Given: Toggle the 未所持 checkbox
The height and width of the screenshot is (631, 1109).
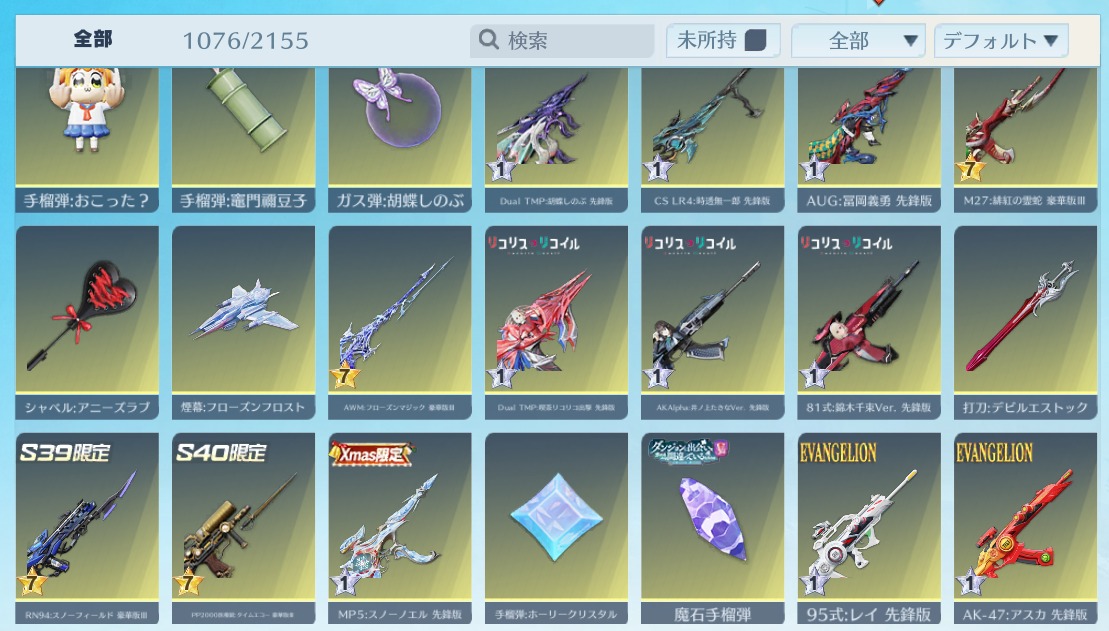Looking at the screenshot, I should (755, 40).
